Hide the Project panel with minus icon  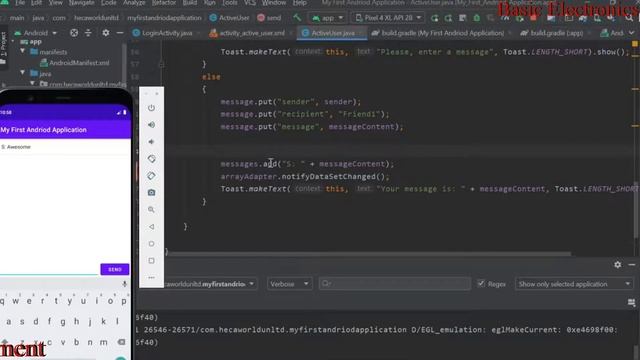click(x=120, y=33)
